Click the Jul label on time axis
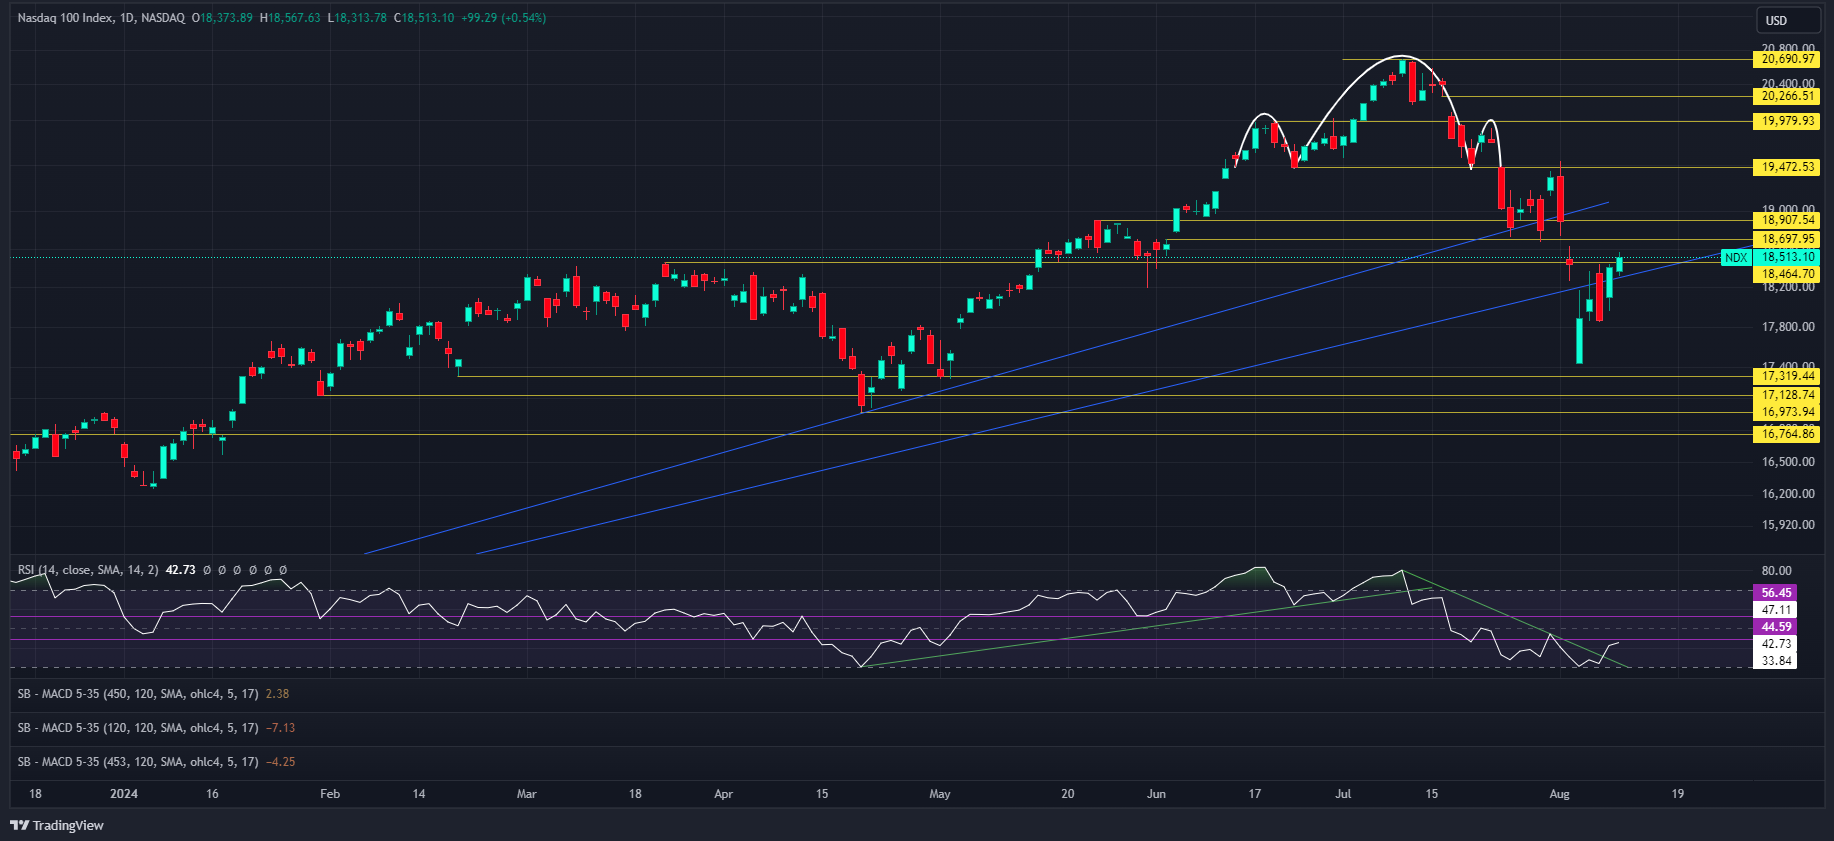The width and height of the screenshot is (1834, 841). click(1343, 794)
